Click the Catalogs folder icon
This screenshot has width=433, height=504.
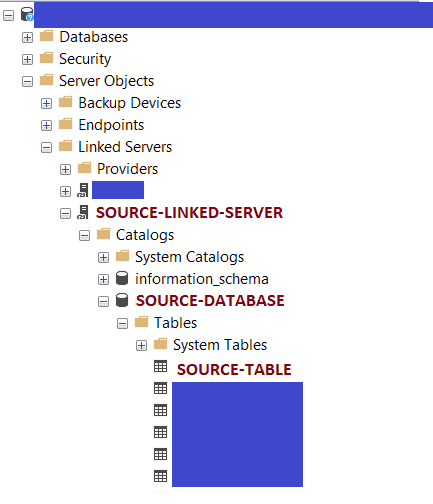pos(103,234)
